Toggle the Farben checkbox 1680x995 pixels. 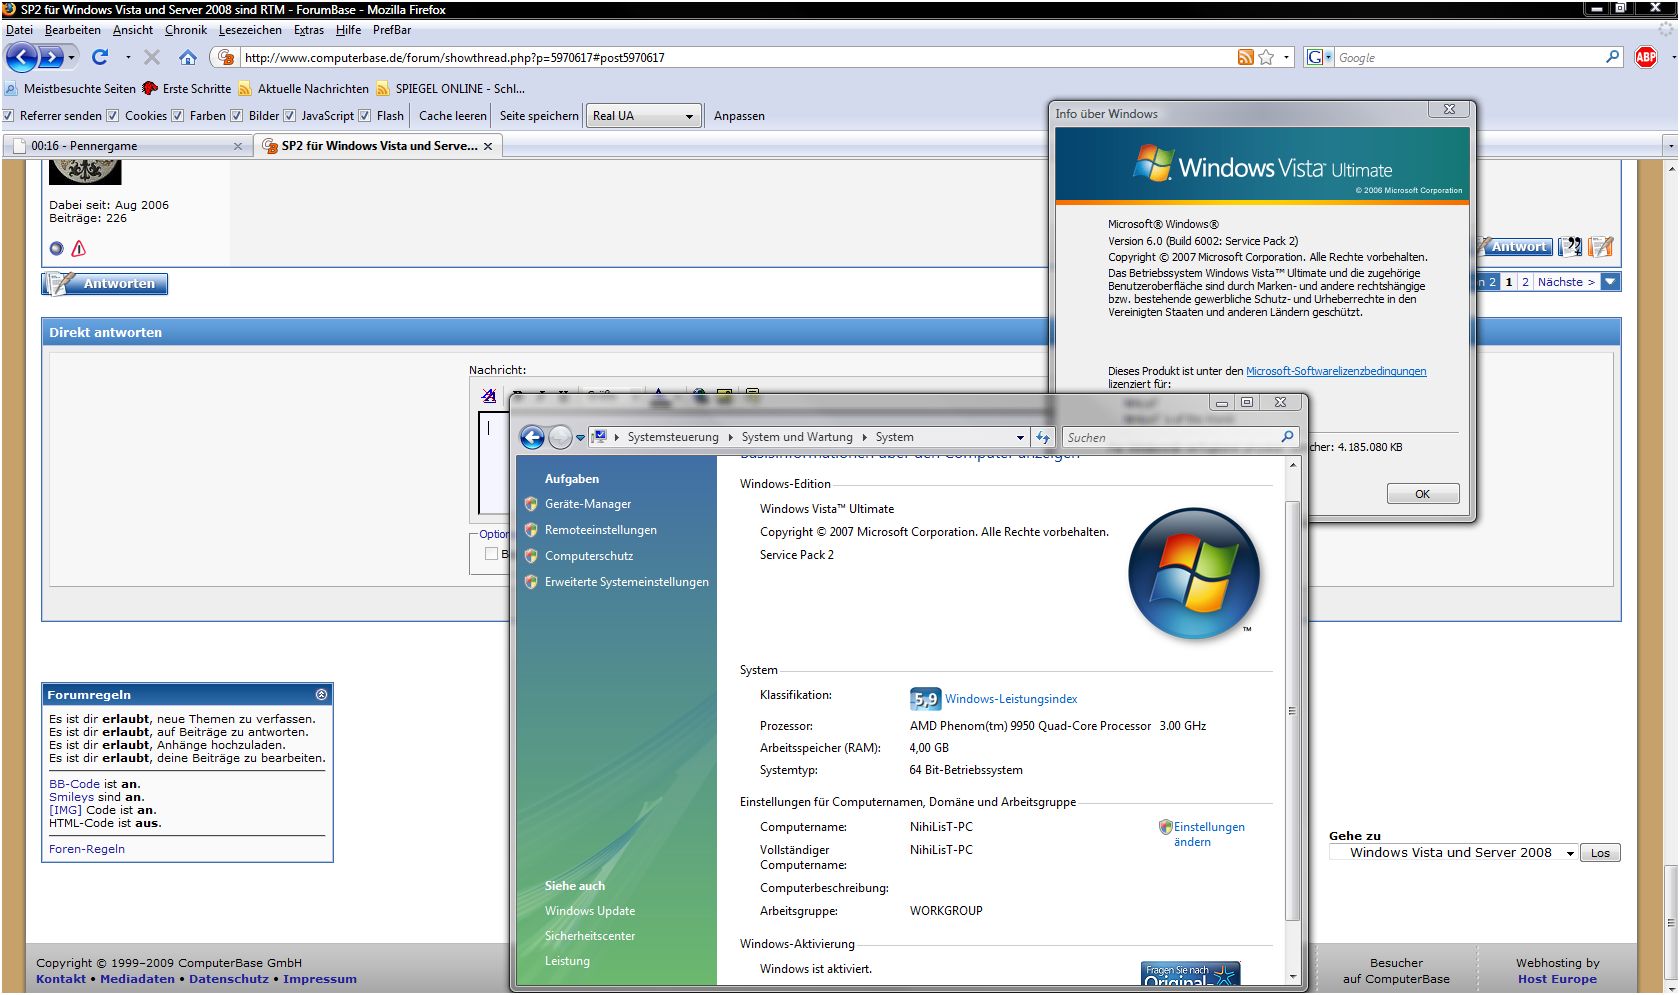tap(177, 116)
